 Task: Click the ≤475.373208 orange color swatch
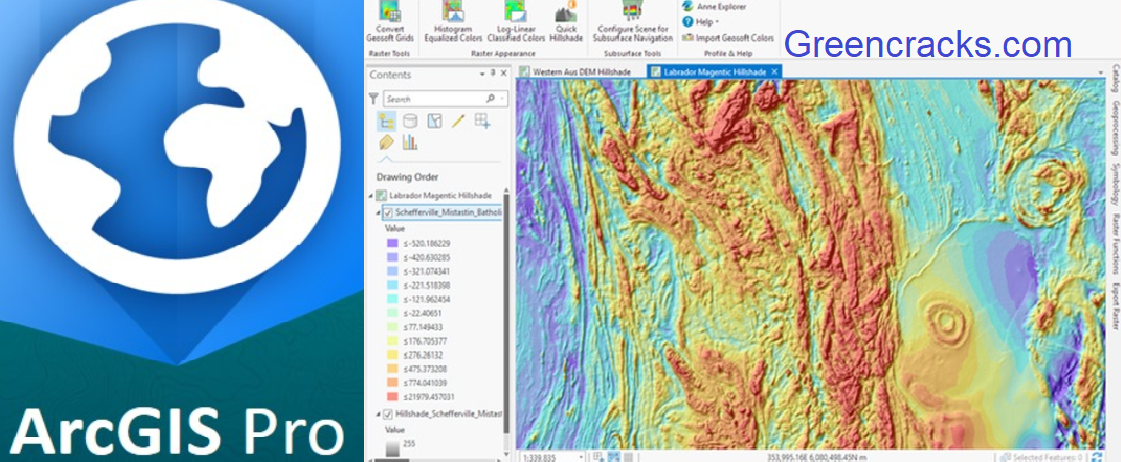pyautogui.click(x=390, y=369)
